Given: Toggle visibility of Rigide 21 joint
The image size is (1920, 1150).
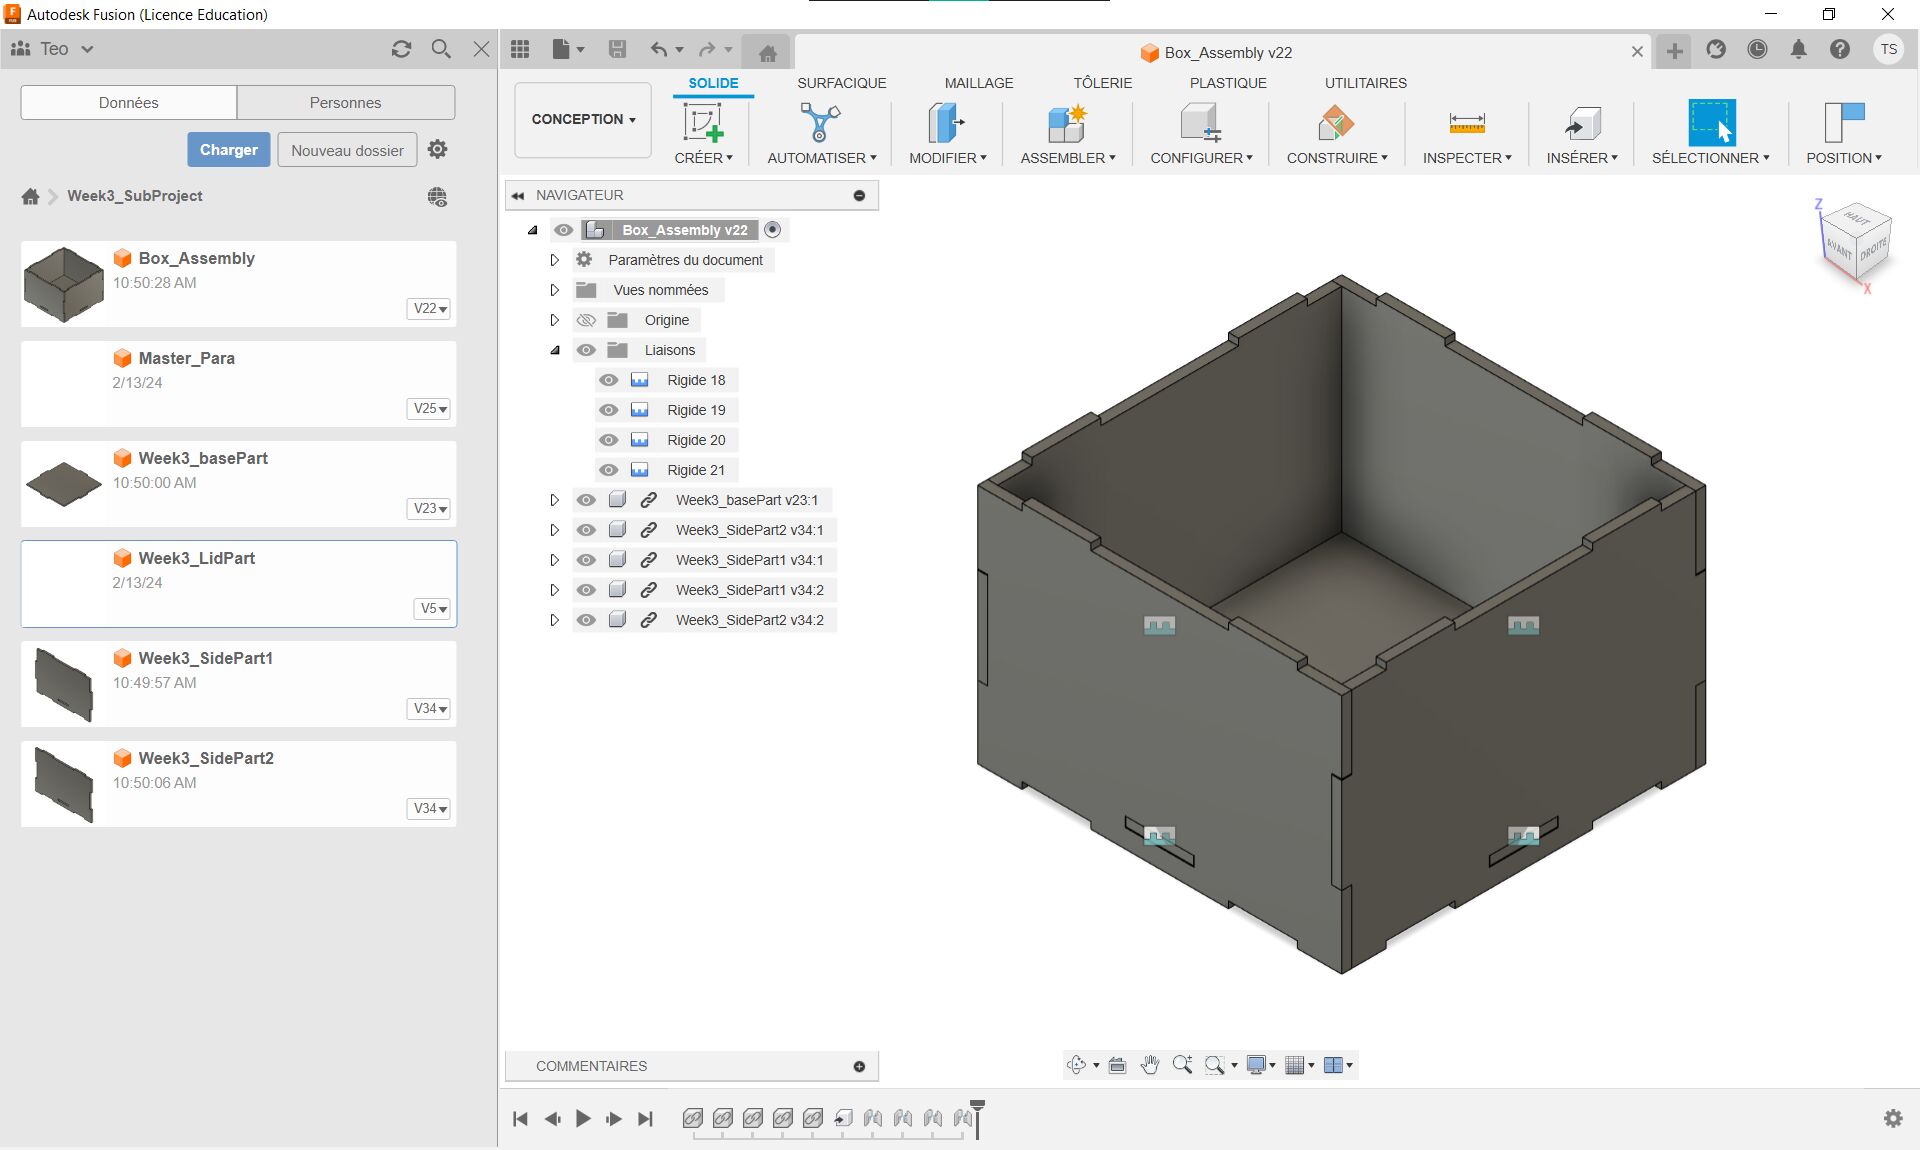Looking at the screenshot, I should (x=608, y=470).
